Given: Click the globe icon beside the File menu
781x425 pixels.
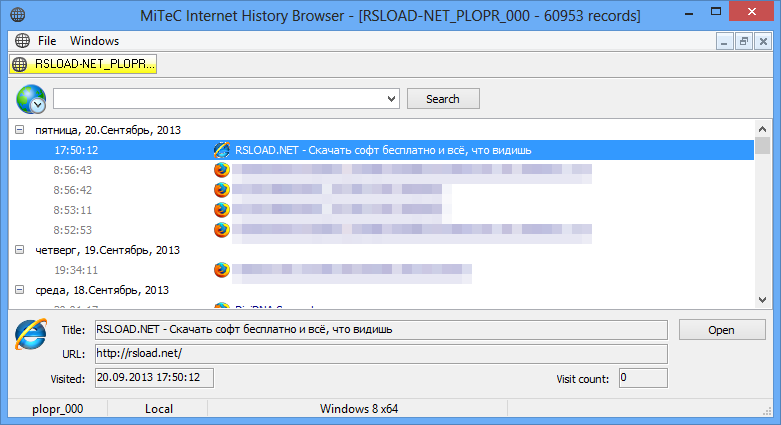Looking at the screenshot, I should point(22,40).
